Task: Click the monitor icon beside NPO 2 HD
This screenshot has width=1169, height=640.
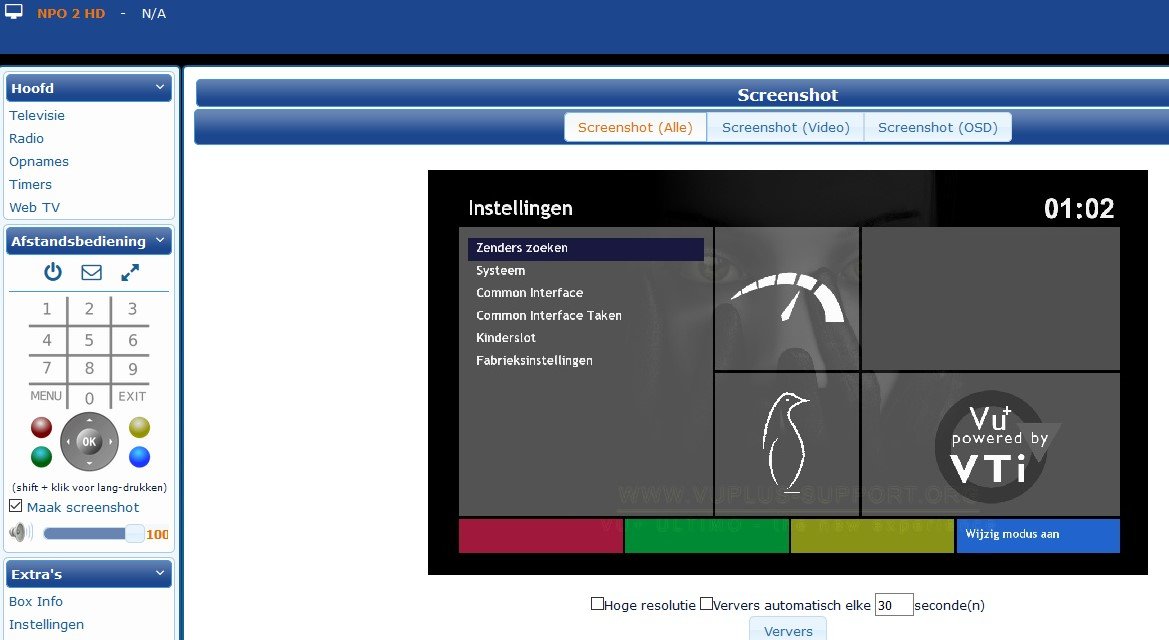Action: pos(13,12)
